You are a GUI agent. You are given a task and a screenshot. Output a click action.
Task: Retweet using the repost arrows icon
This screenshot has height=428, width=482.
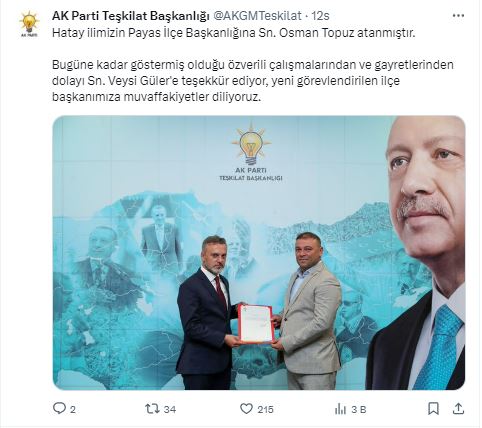pyautogui.click(x=152, y=409)
